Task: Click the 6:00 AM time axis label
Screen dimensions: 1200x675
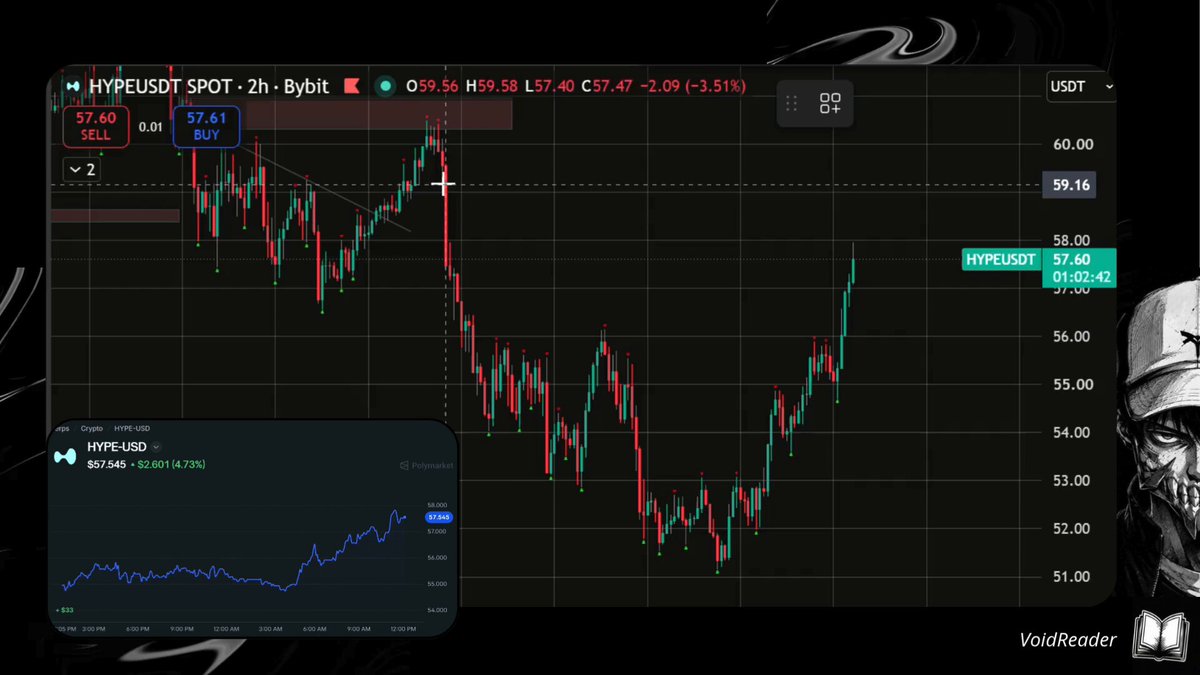Action: tap(313, 628)
